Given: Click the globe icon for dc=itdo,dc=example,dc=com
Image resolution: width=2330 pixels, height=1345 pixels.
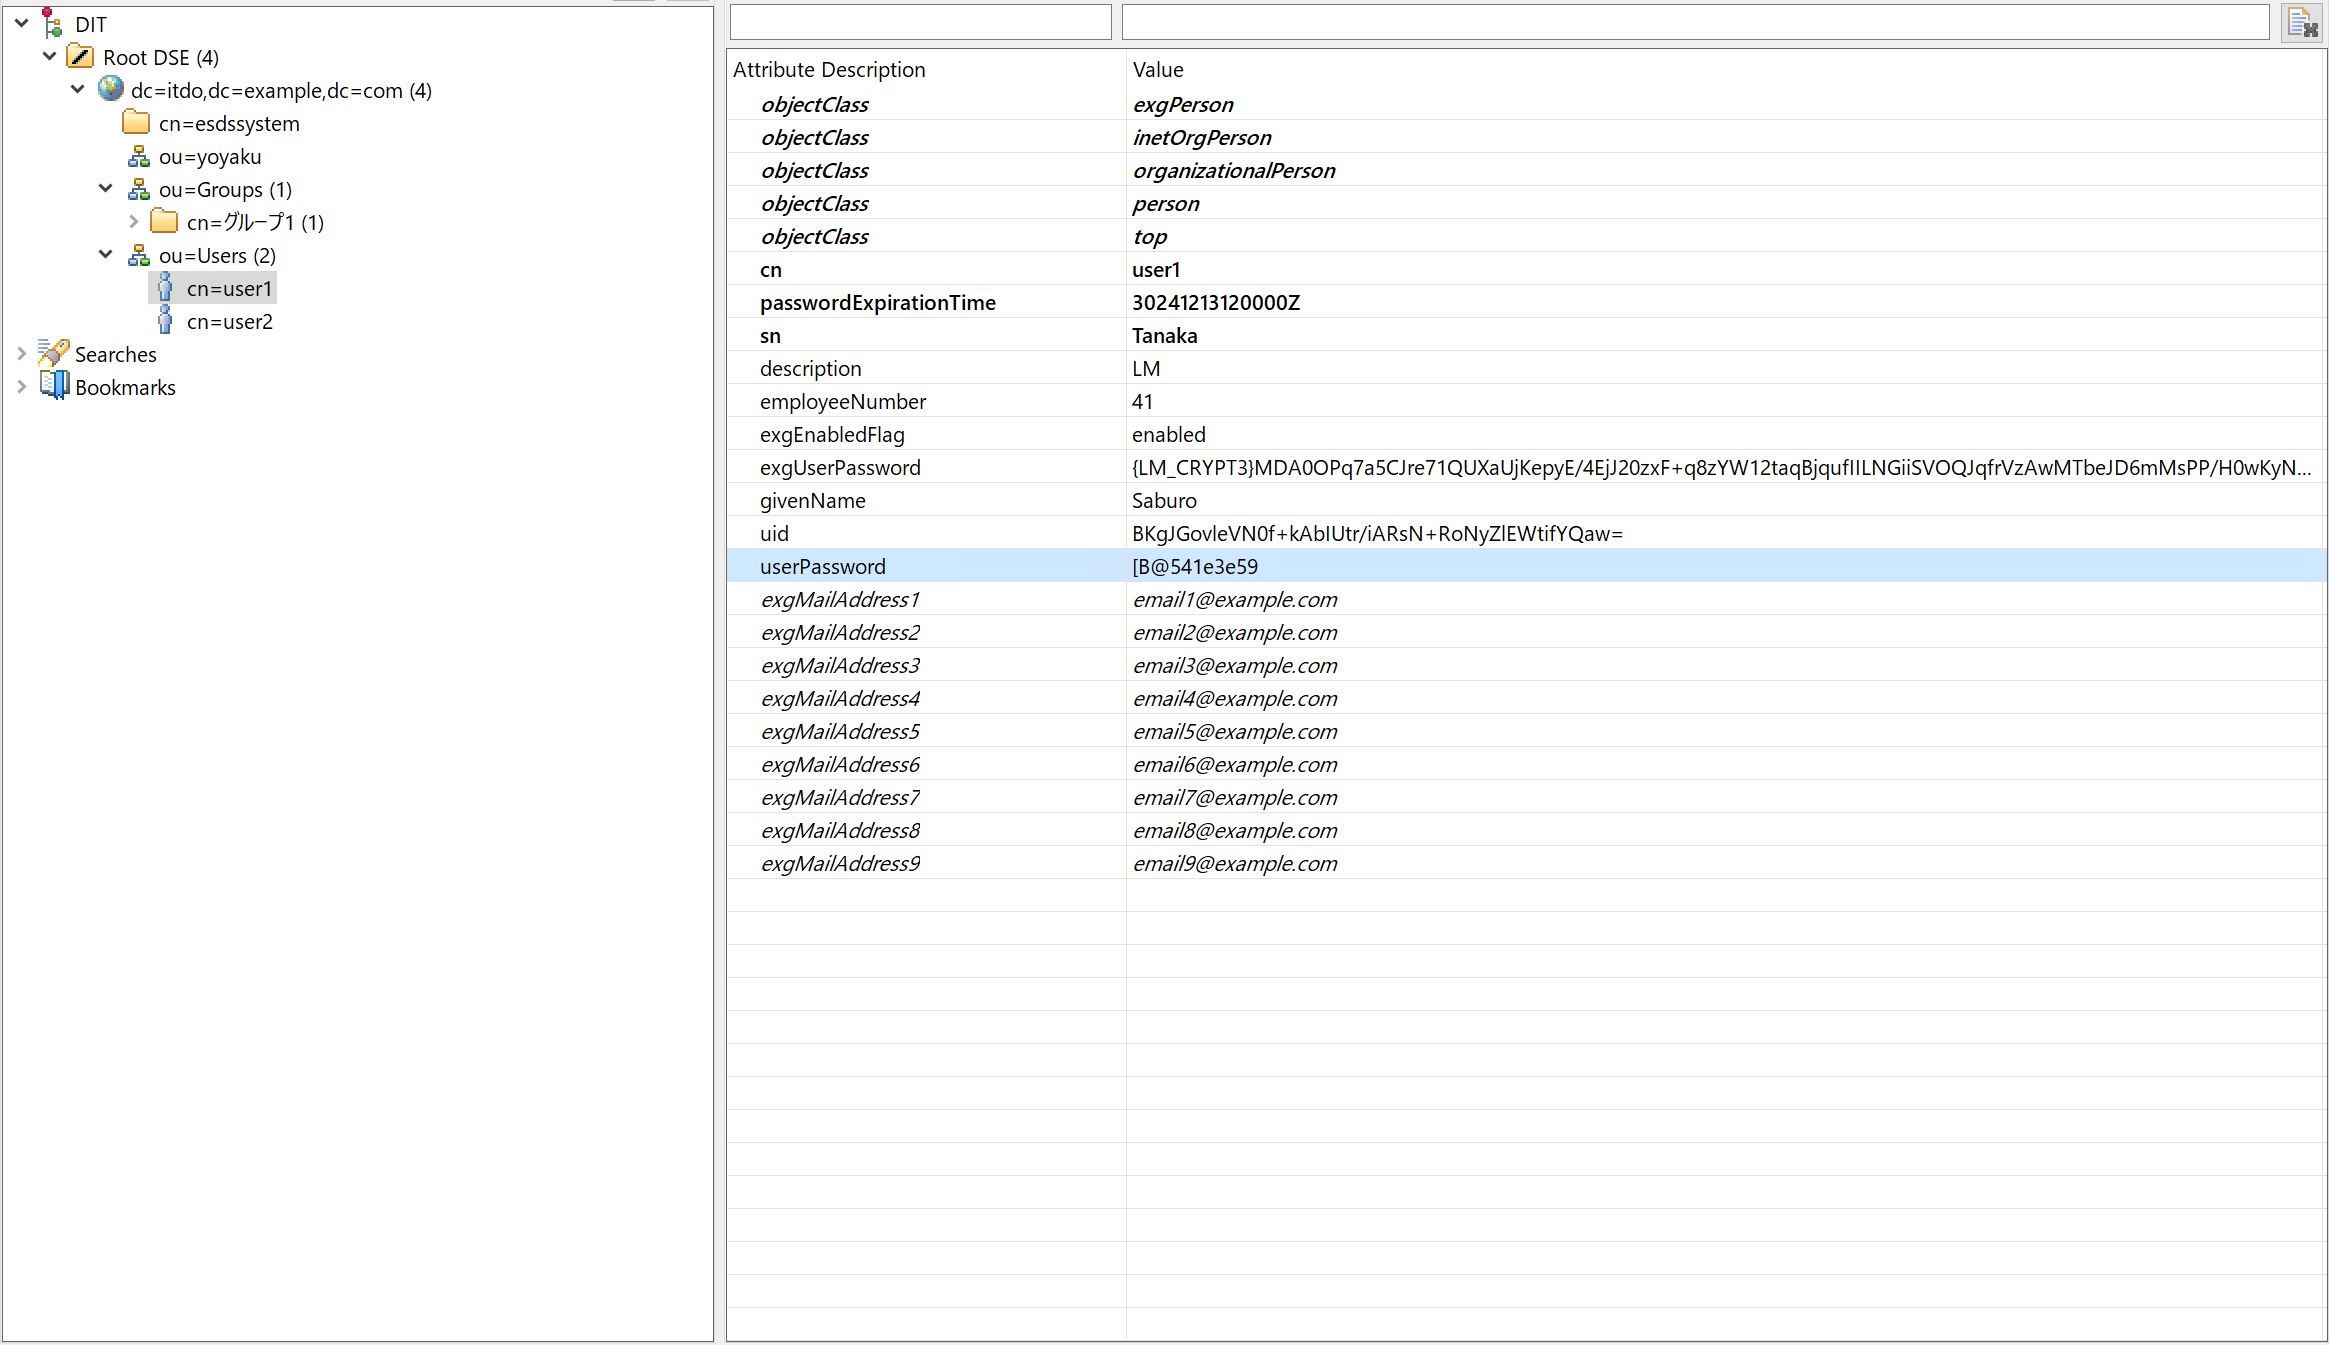Looking at the screenshot, I should [x=110, y=90].
